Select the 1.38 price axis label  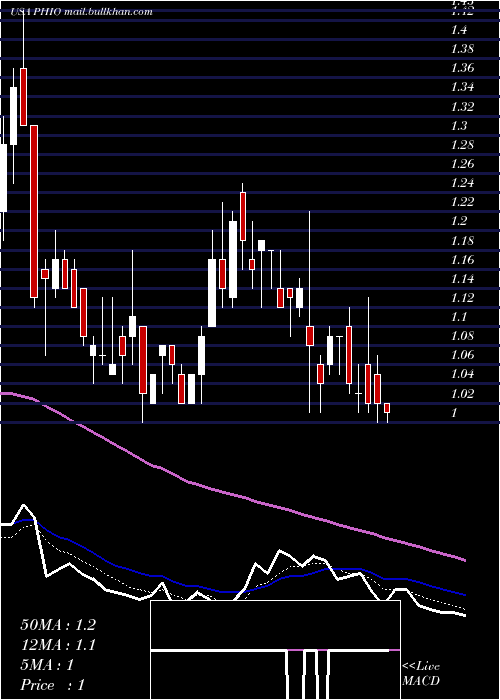462,49
